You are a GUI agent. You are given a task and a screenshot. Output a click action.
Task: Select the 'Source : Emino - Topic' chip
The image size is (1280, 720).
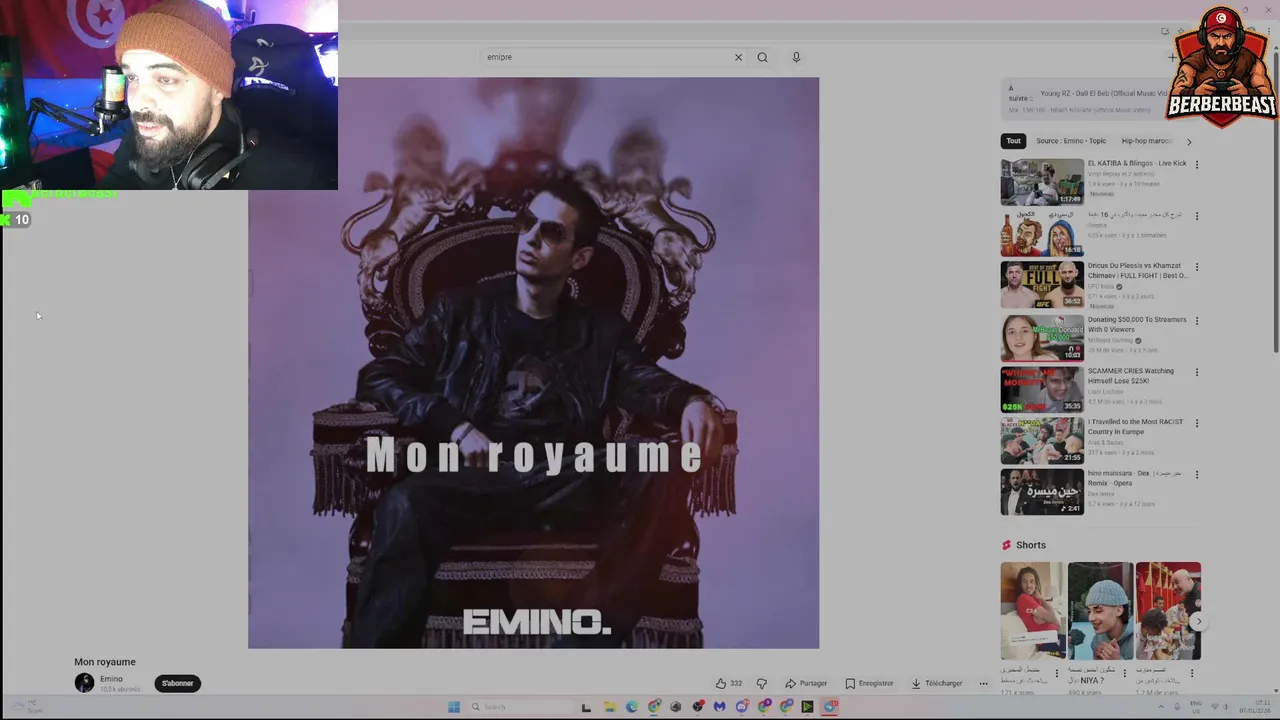1071,141
